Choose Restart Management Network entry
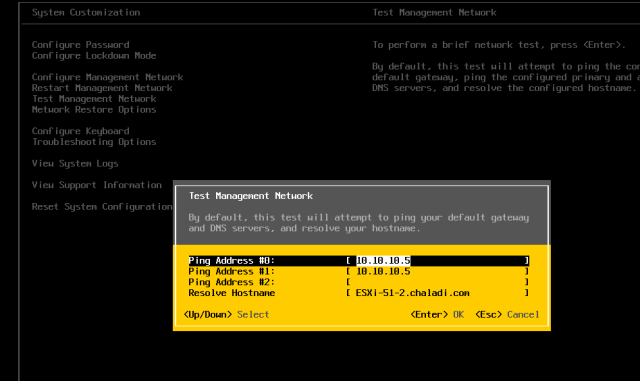 pyautogui.click(x=102, y=88)
